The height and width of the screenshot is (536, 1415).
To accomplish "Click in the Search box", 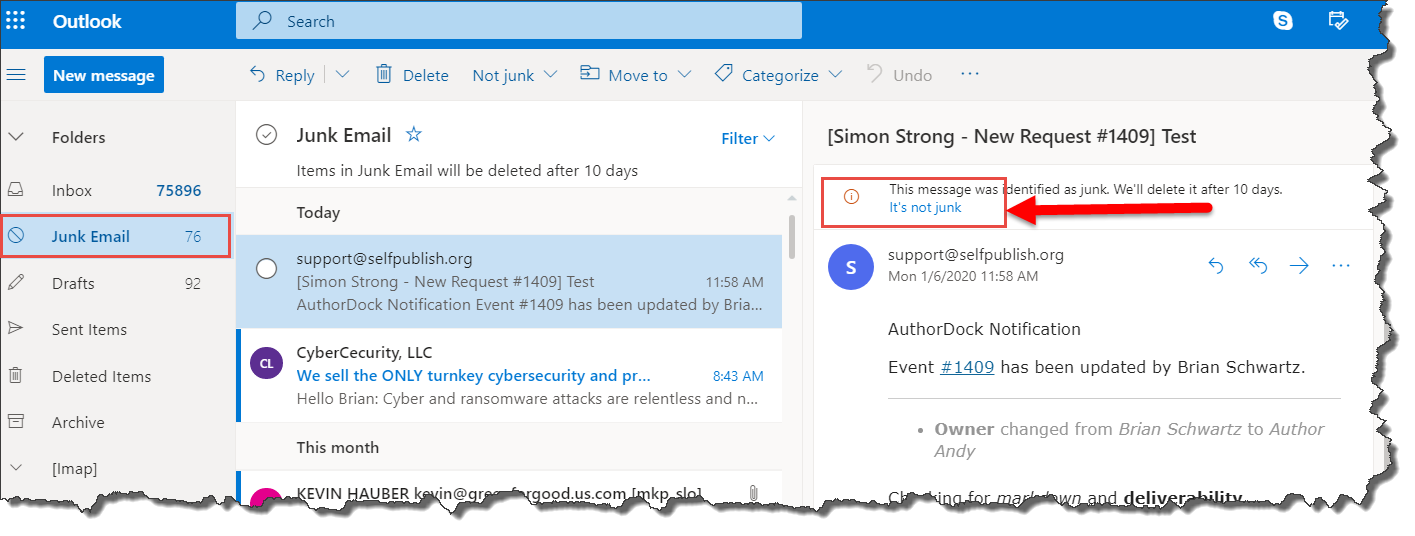I will coord(519,21).
